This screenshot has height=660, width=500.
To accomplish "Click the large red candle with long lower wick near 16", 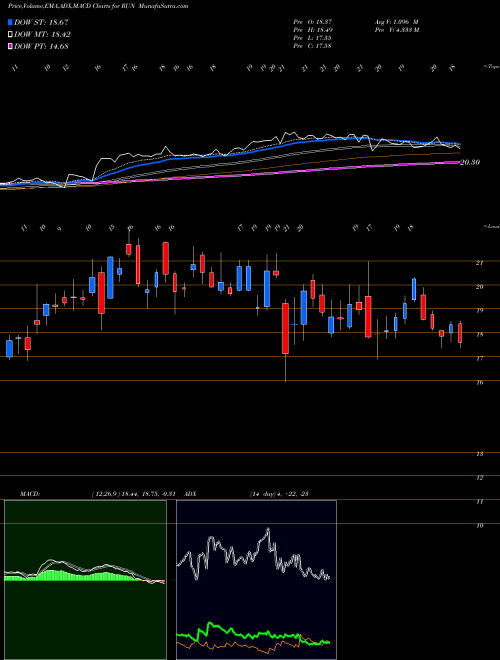I will 285,329.
